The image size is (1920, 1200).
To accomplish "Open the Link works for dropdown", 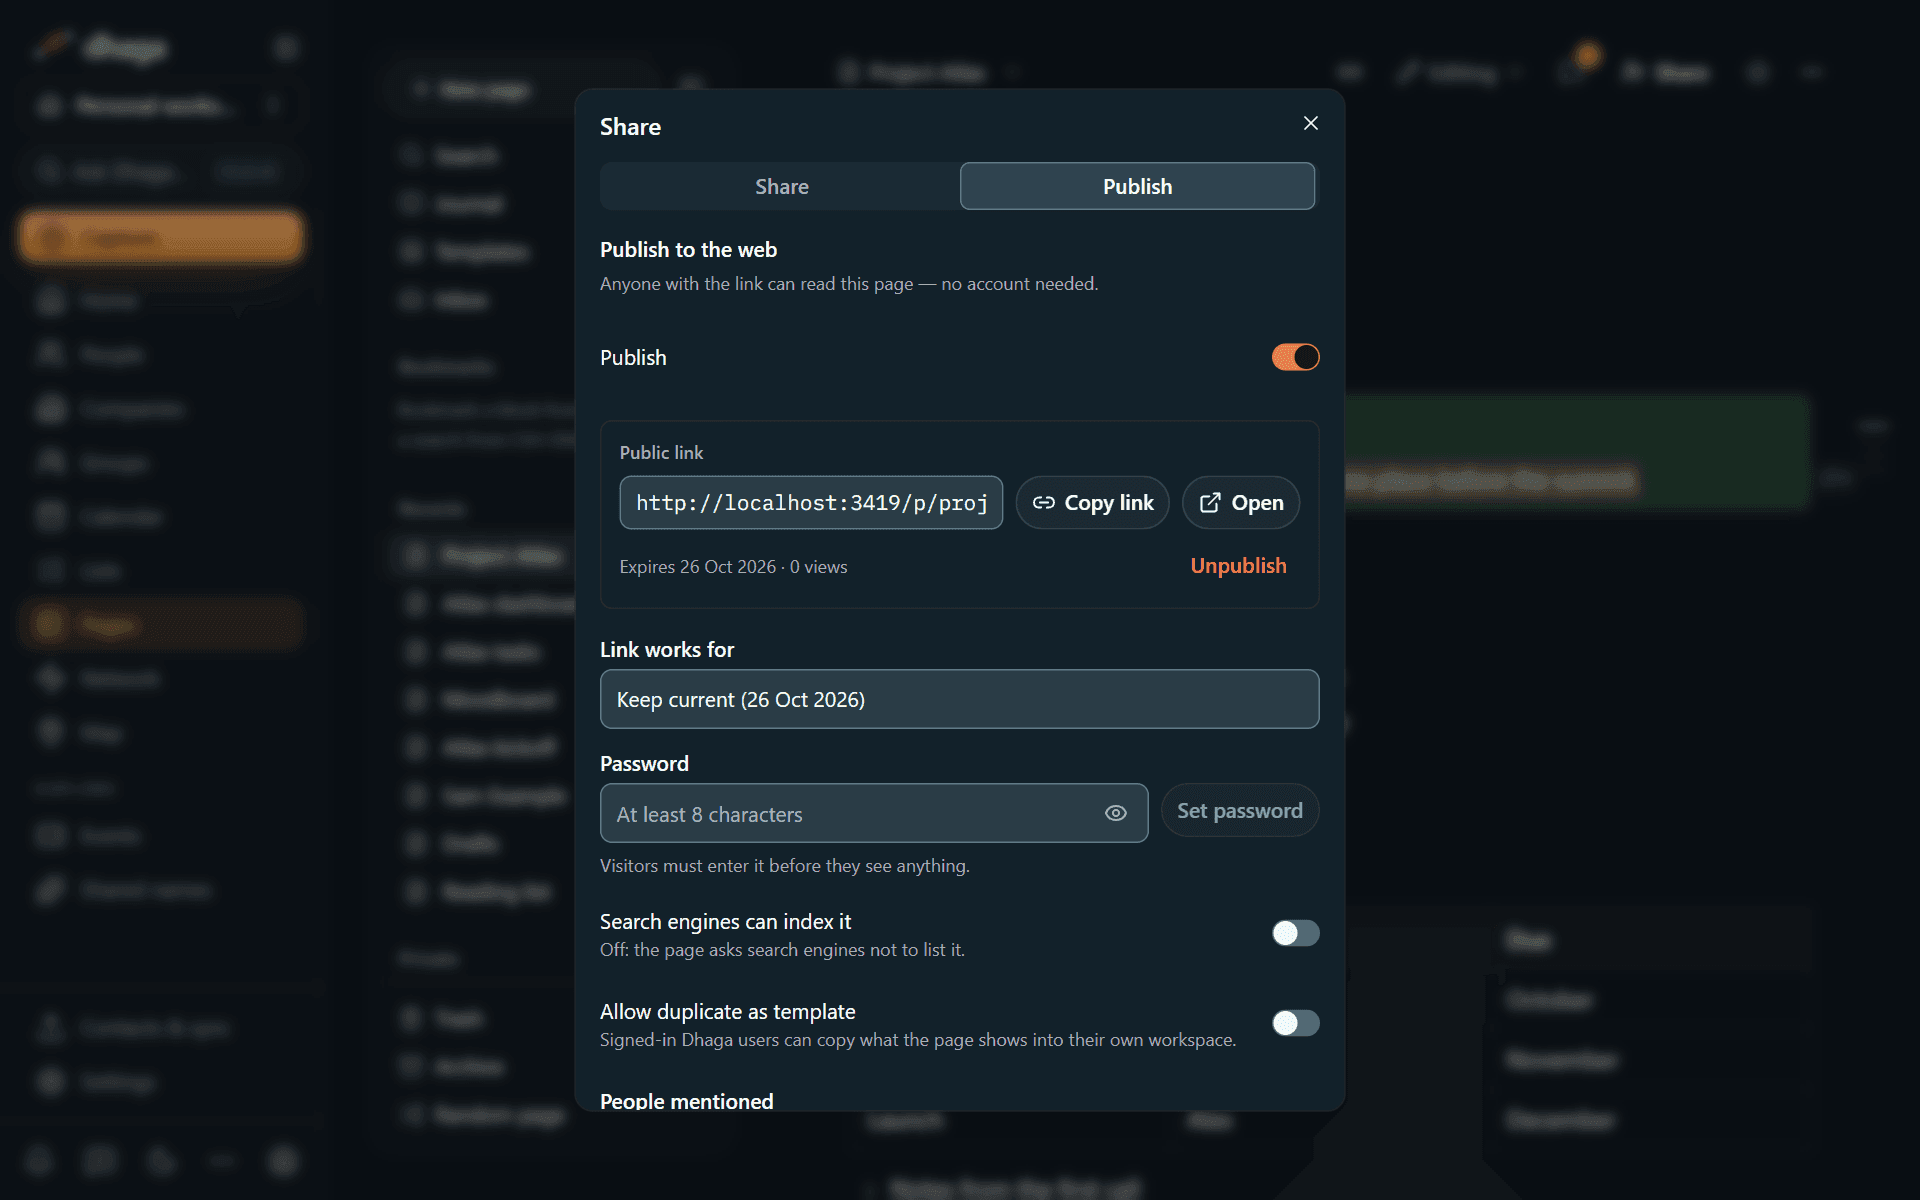I will click(959, 699).
